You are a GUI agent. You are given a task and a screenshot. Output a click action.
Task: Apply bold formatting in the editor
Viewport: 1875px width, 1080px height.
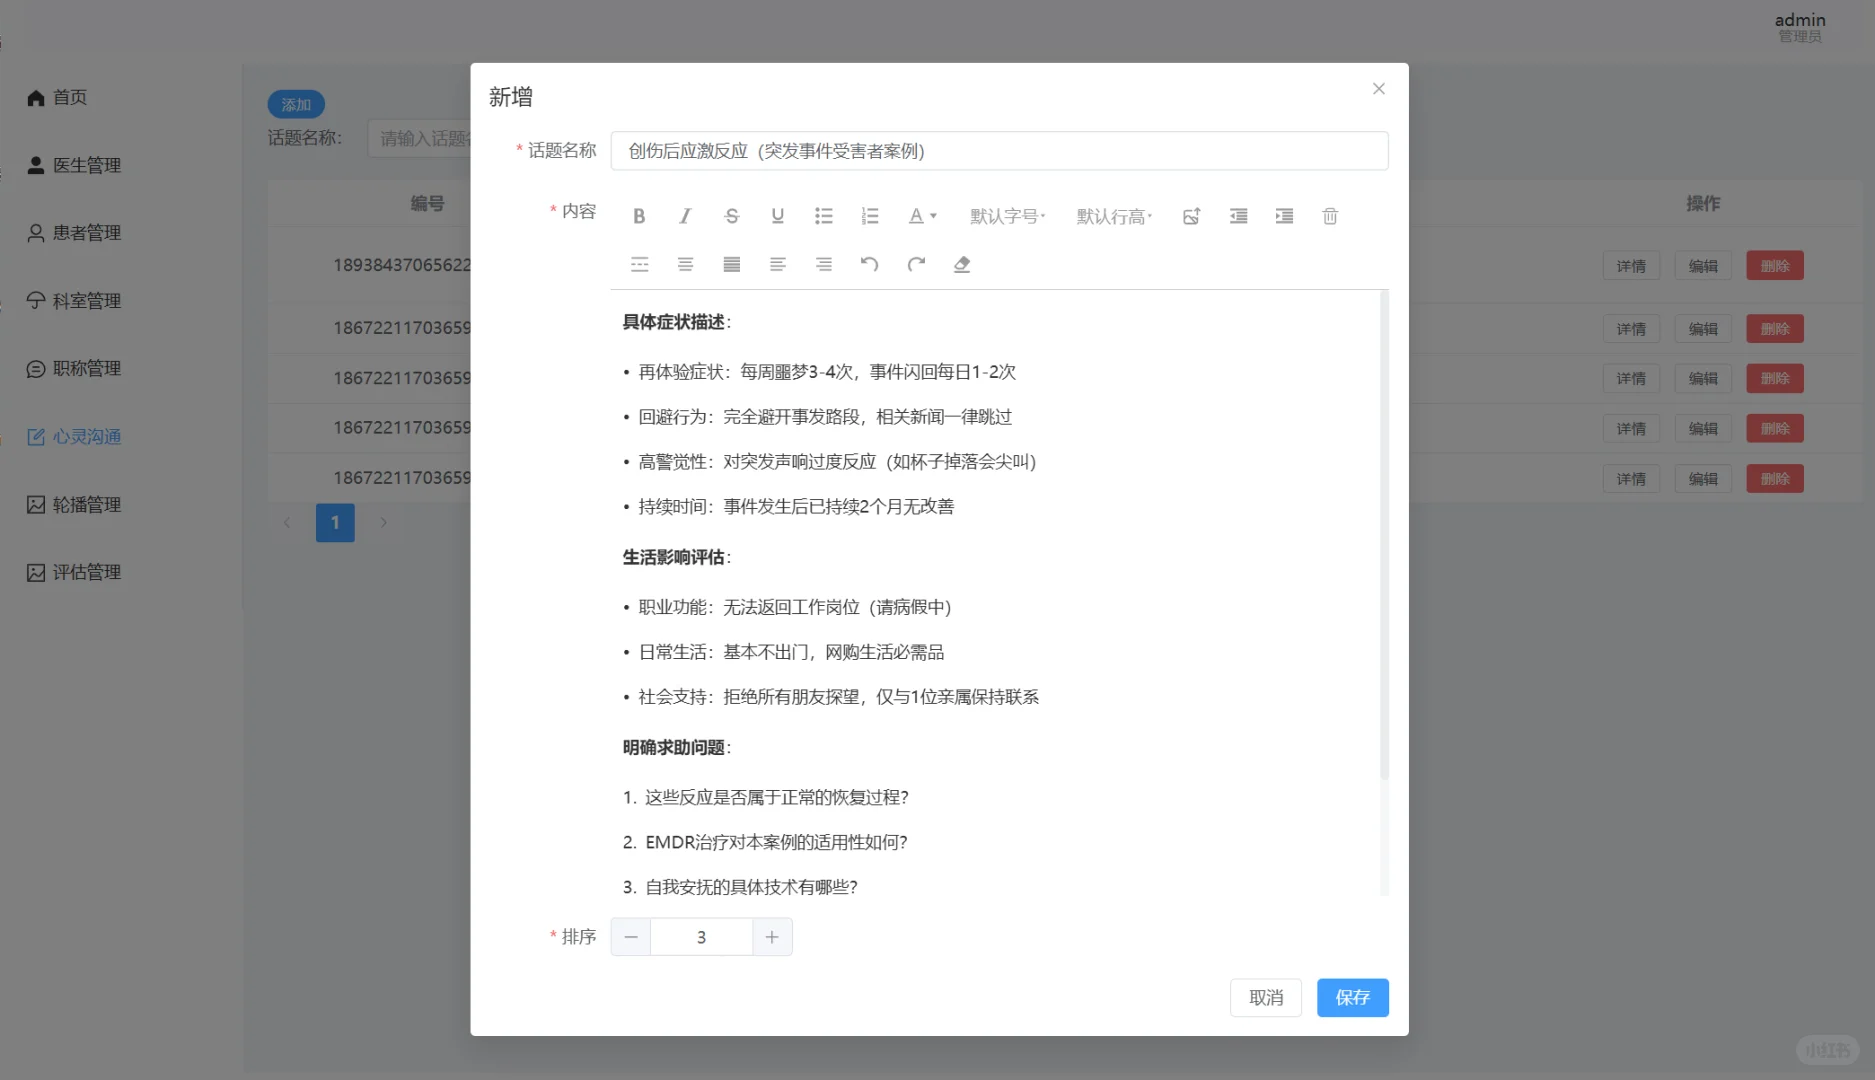coord(638,215)
